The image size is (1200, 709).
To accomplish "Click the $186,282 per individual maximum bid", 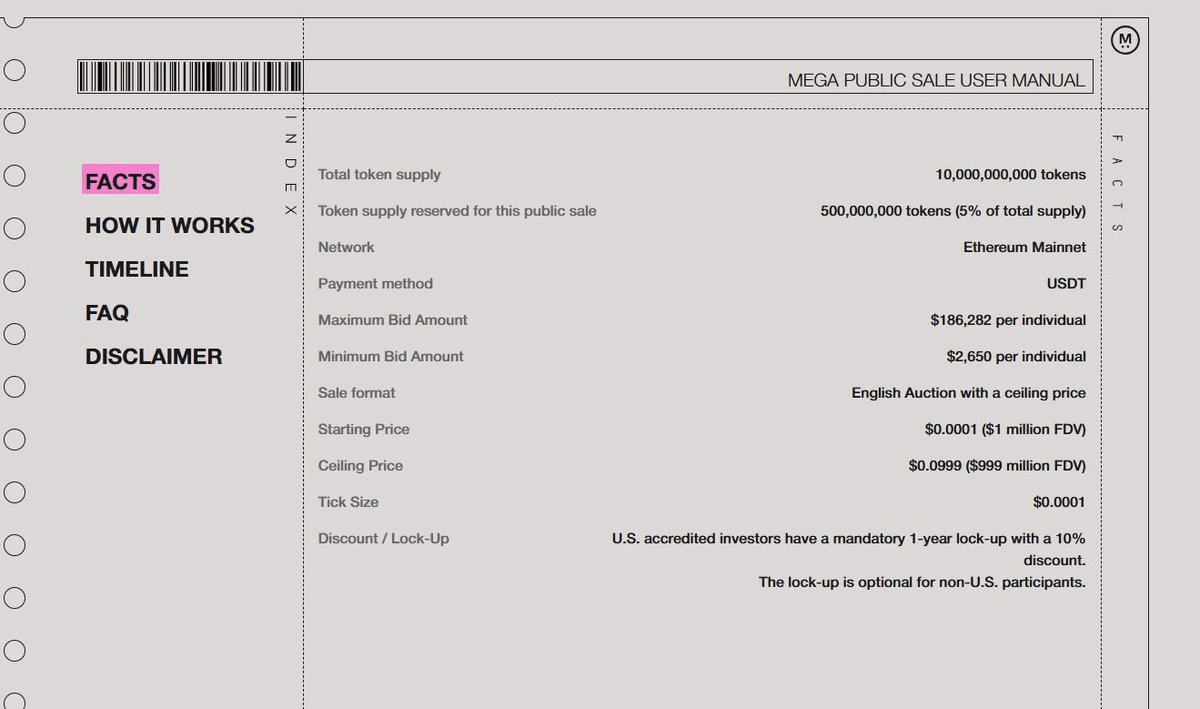I will click(x=1008, y=320).
